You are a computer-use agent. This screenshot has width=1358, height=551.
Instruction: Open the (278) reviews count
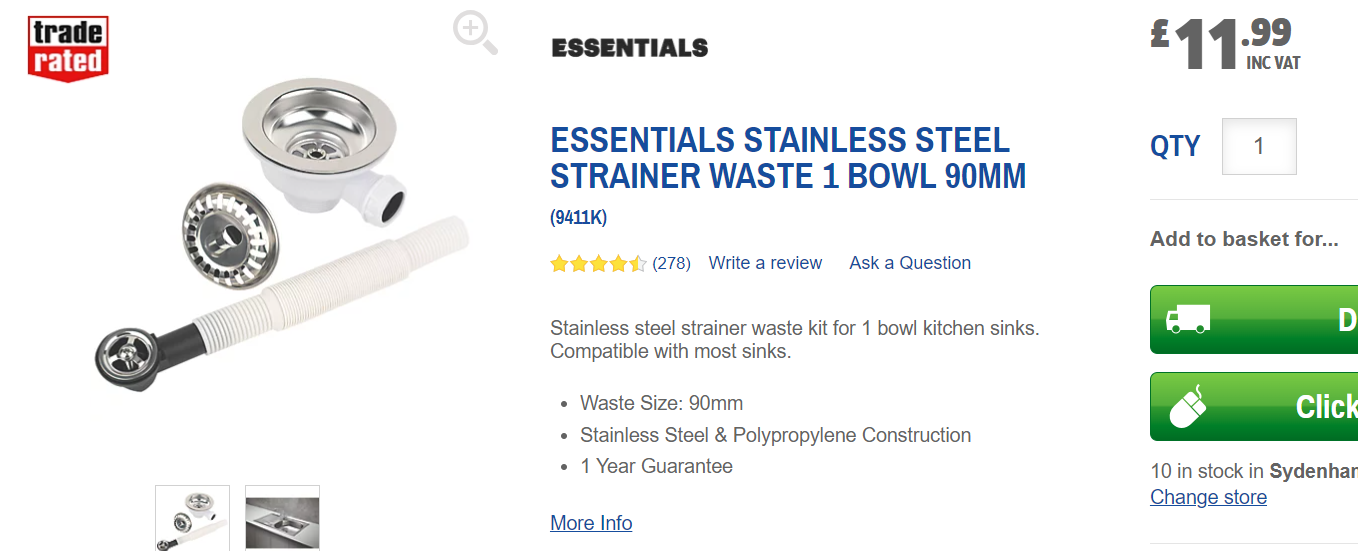click(671, 264)
